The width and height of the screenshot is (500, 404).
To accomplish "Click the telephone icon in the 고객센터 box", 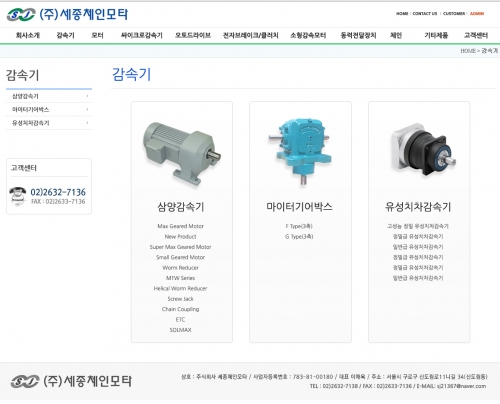I will point(18,196).
